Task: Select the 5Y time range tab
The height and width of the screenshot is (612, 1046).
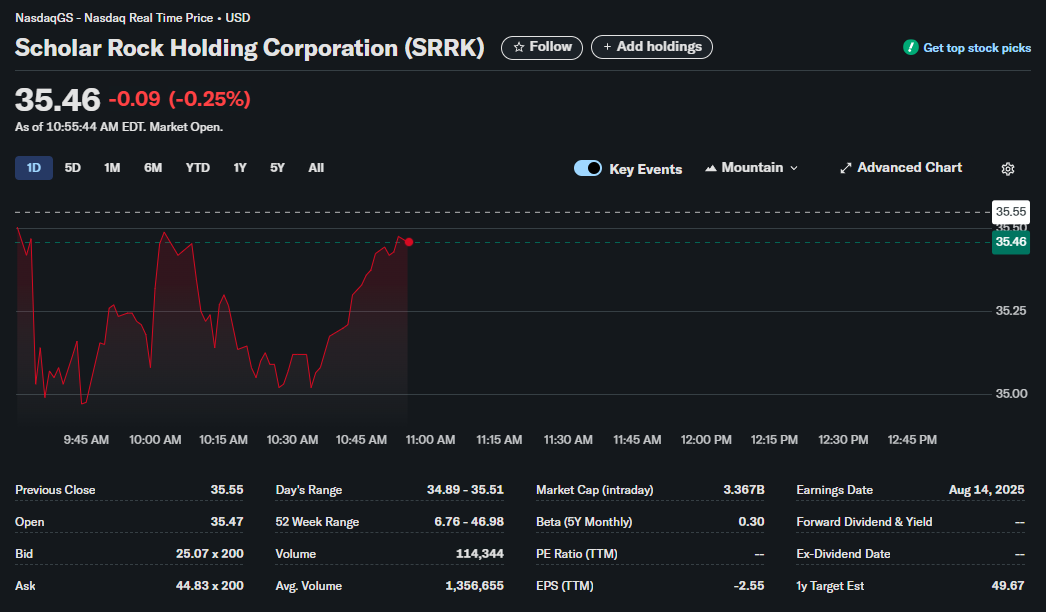Action: 278,168
